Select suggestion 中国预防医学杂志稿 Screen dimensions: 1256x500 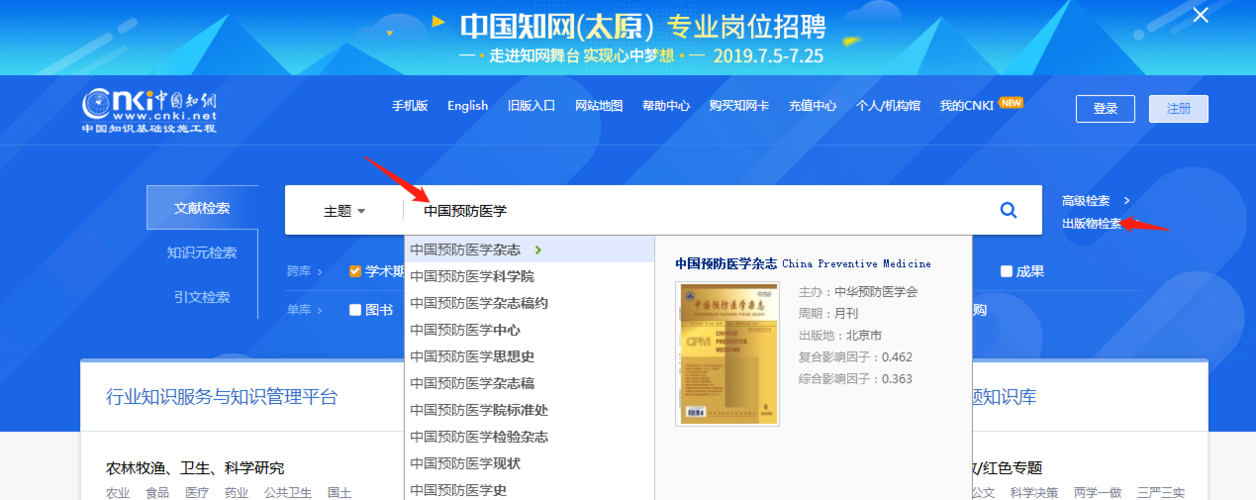(529, 384)
